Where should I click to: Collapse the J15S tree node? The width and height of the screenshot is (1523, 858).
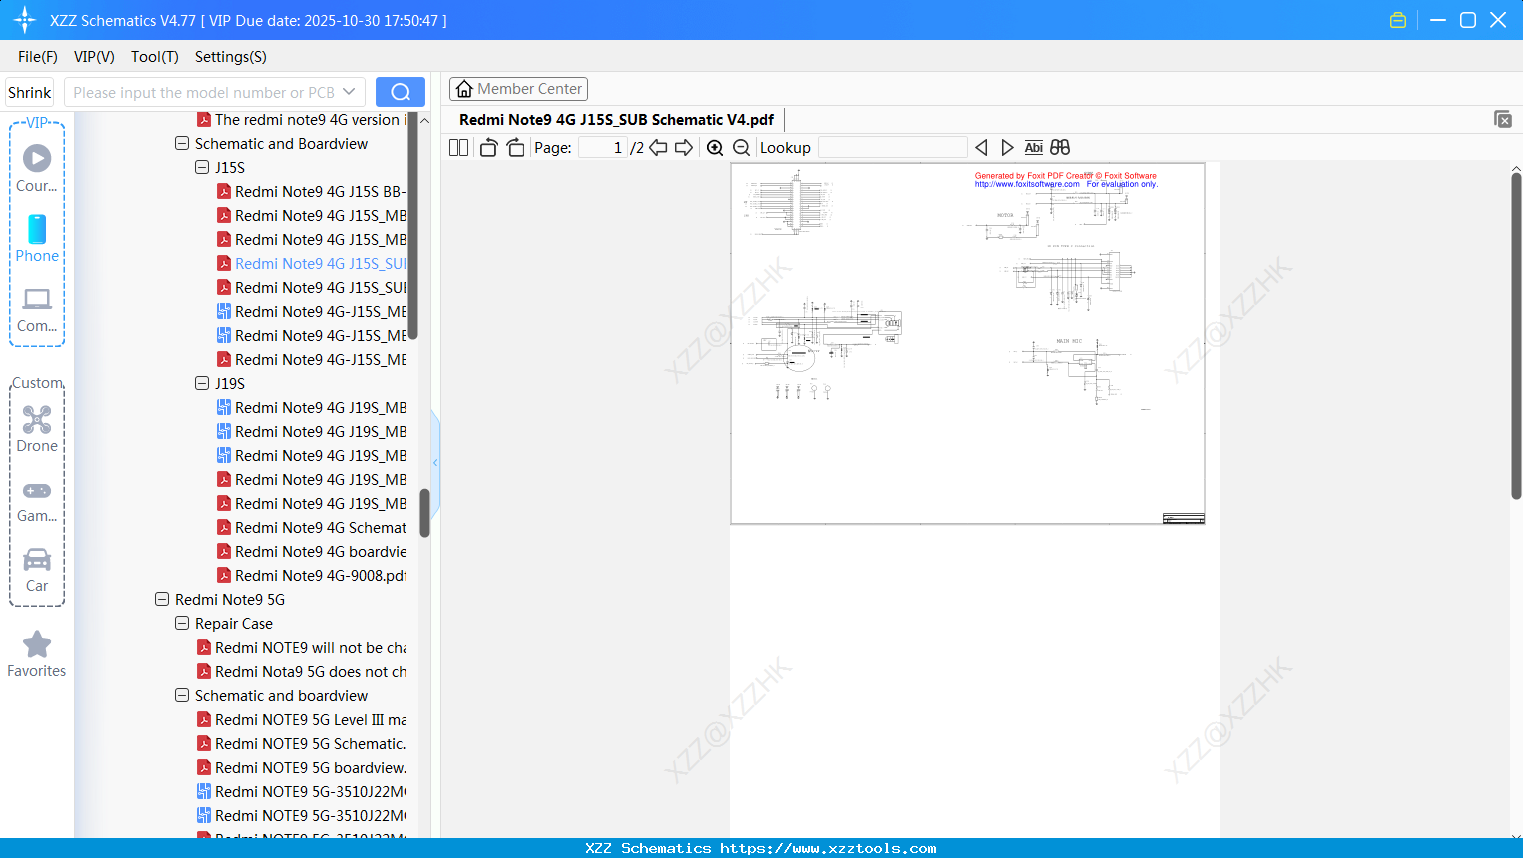point(201,167)
